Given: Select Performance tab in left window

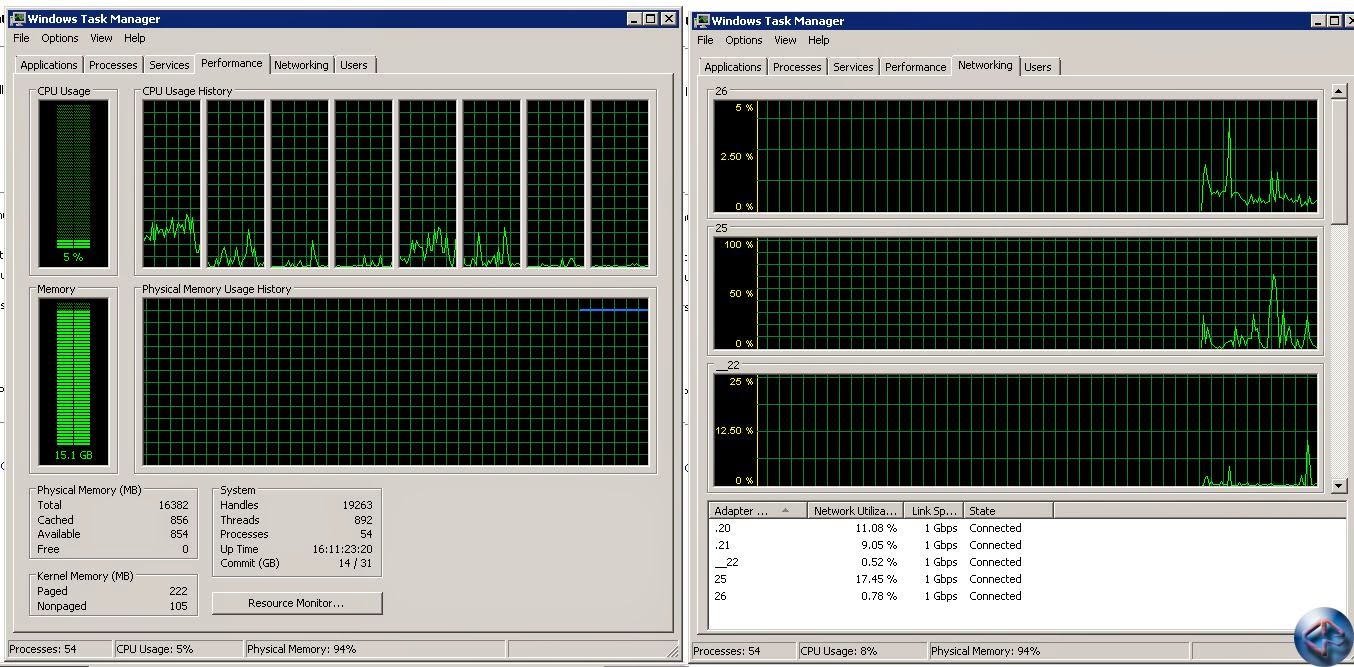Looking at the screenshot, I should tap(232, 63).
